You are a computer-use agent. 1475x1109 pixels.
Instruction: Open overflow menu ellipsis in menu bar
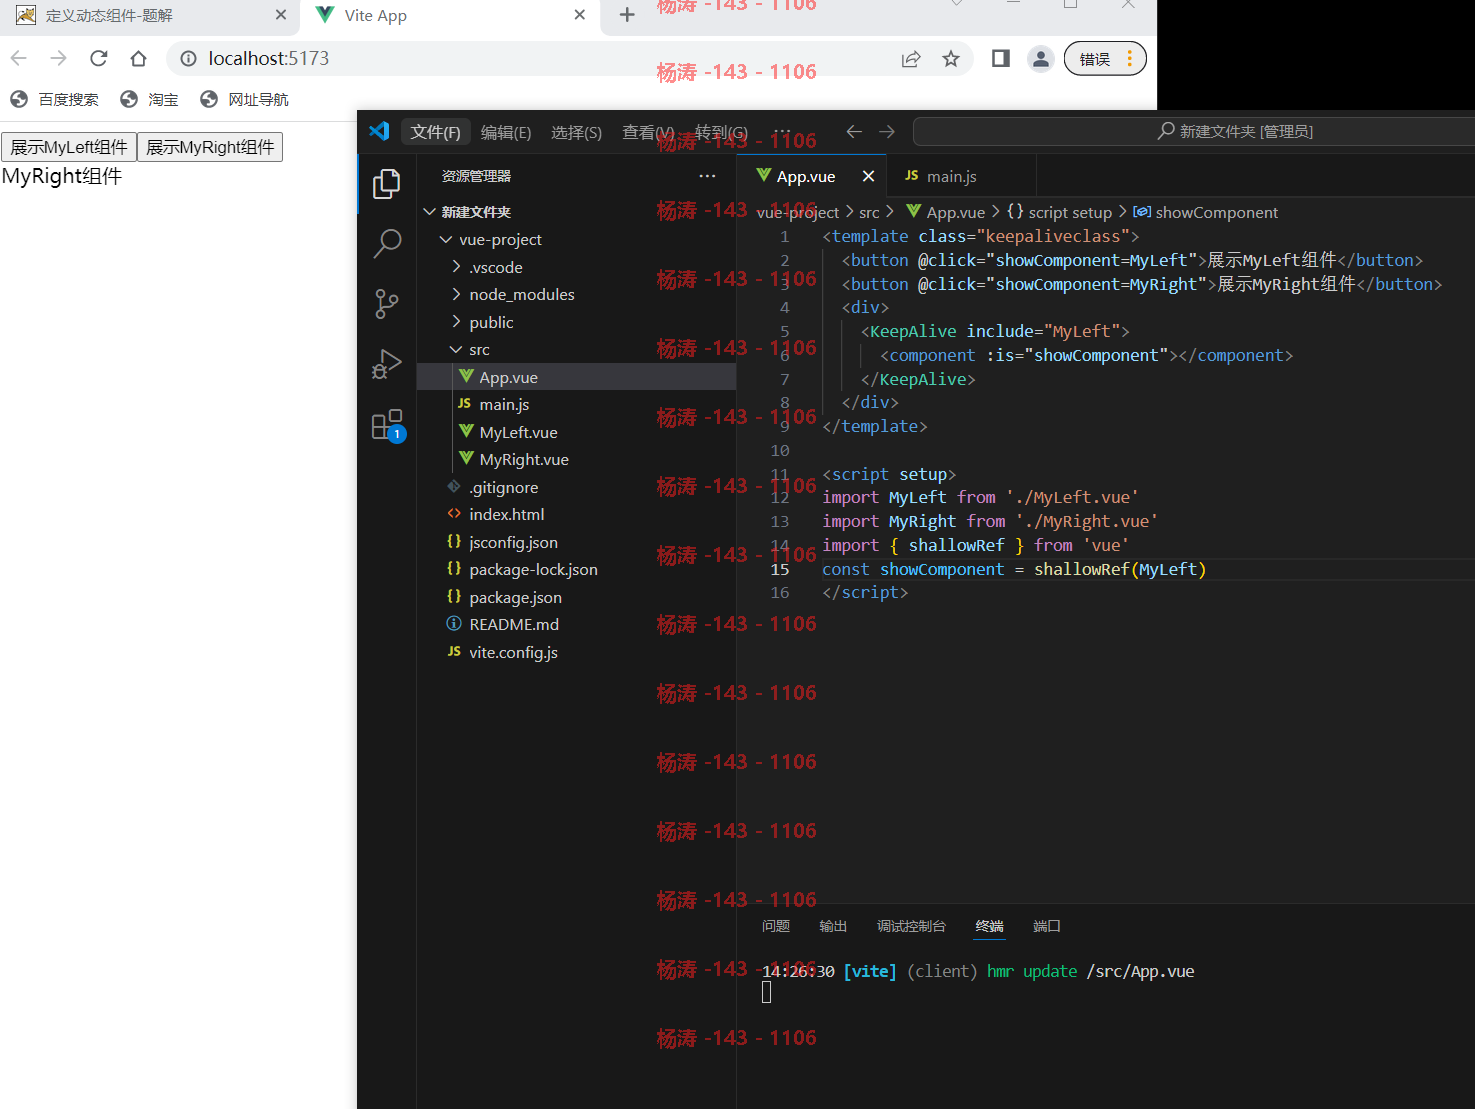782,132
